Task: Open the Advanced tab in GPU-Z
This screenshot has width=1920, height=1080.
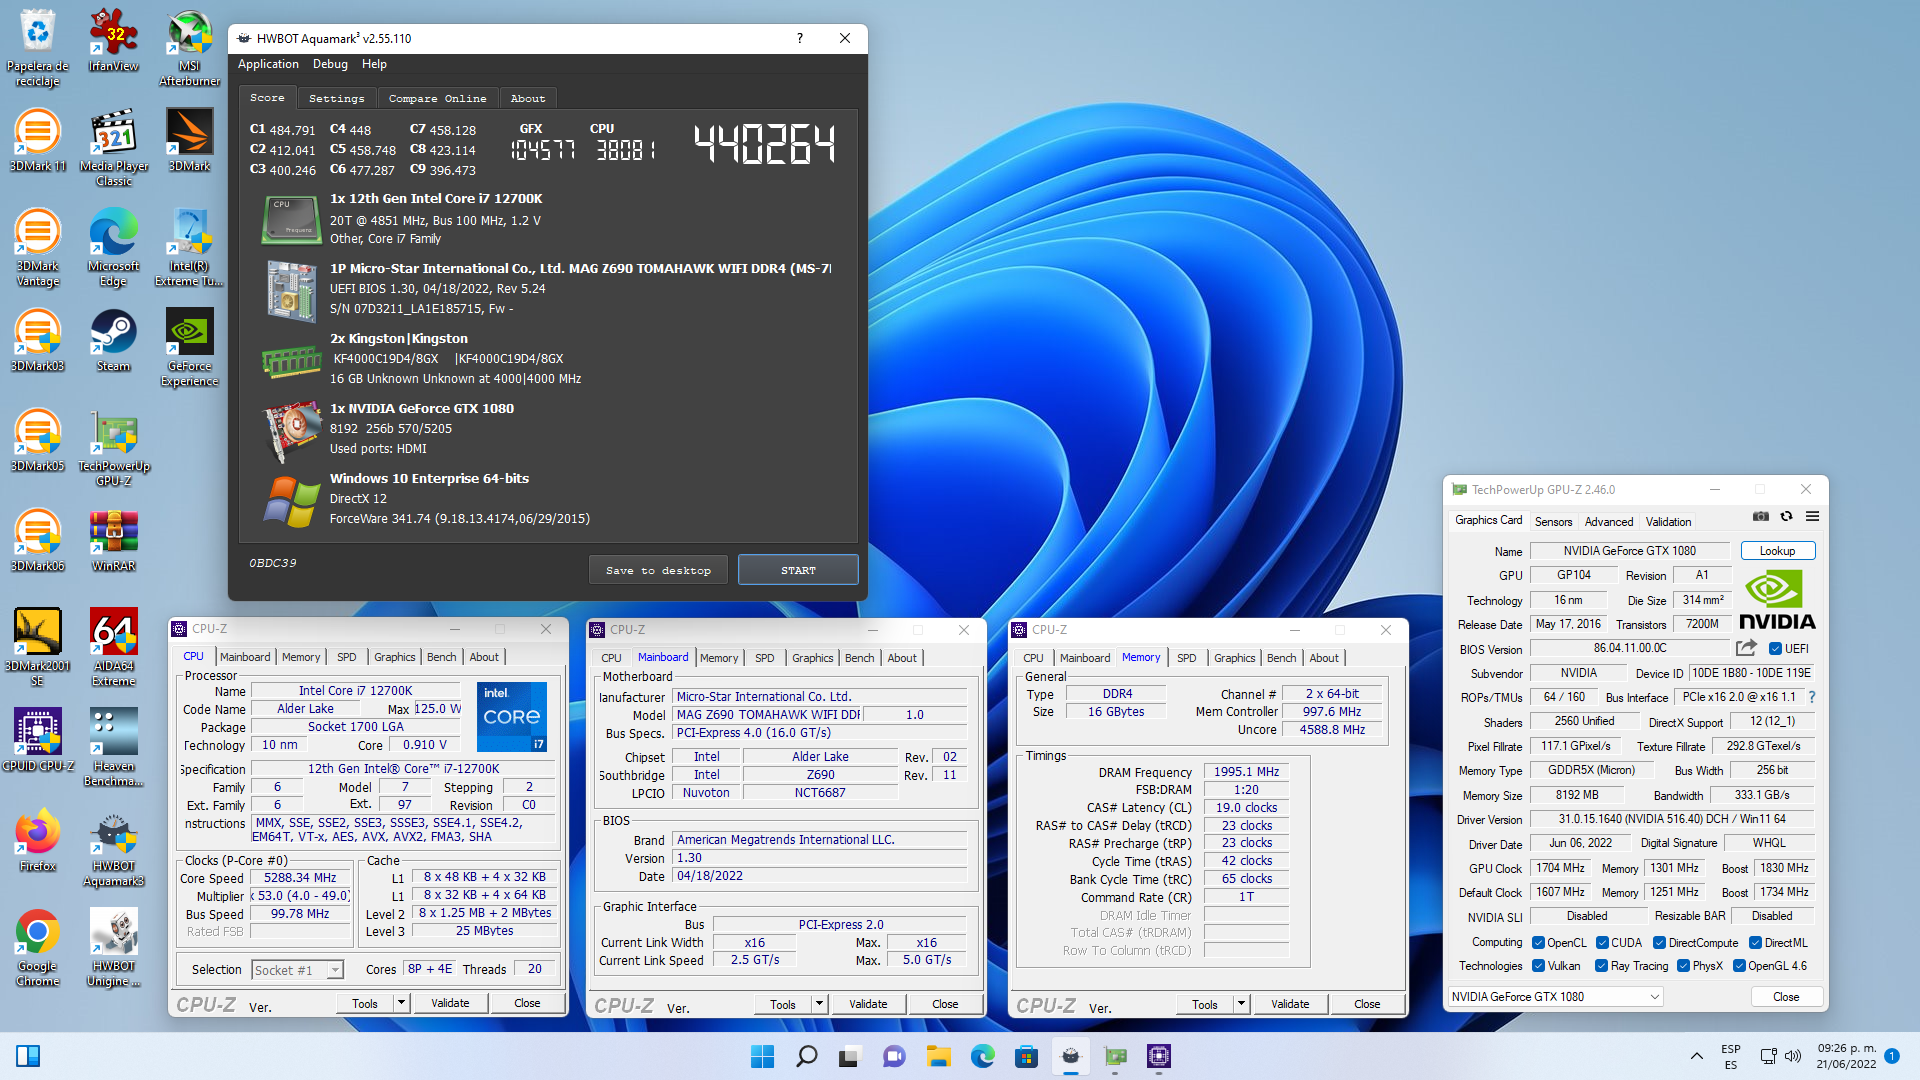Action: 1608,522
